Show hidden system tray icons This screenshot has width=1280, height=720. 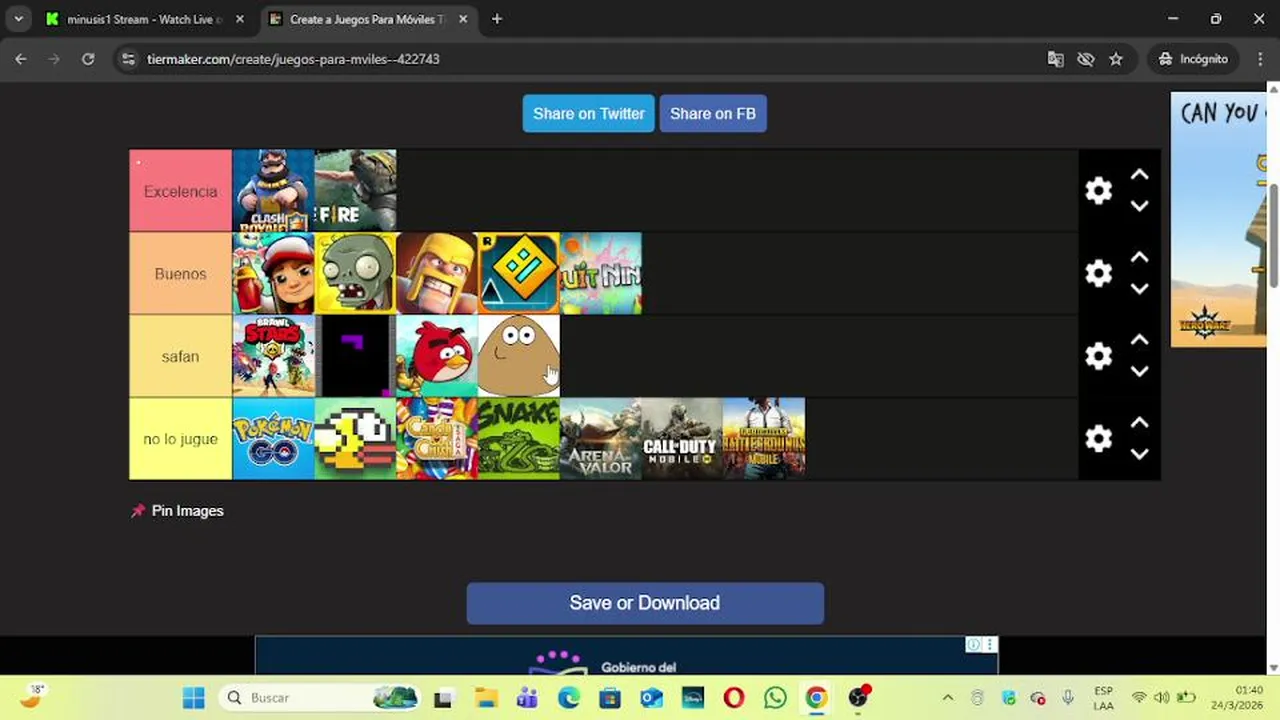click(947, 698)
